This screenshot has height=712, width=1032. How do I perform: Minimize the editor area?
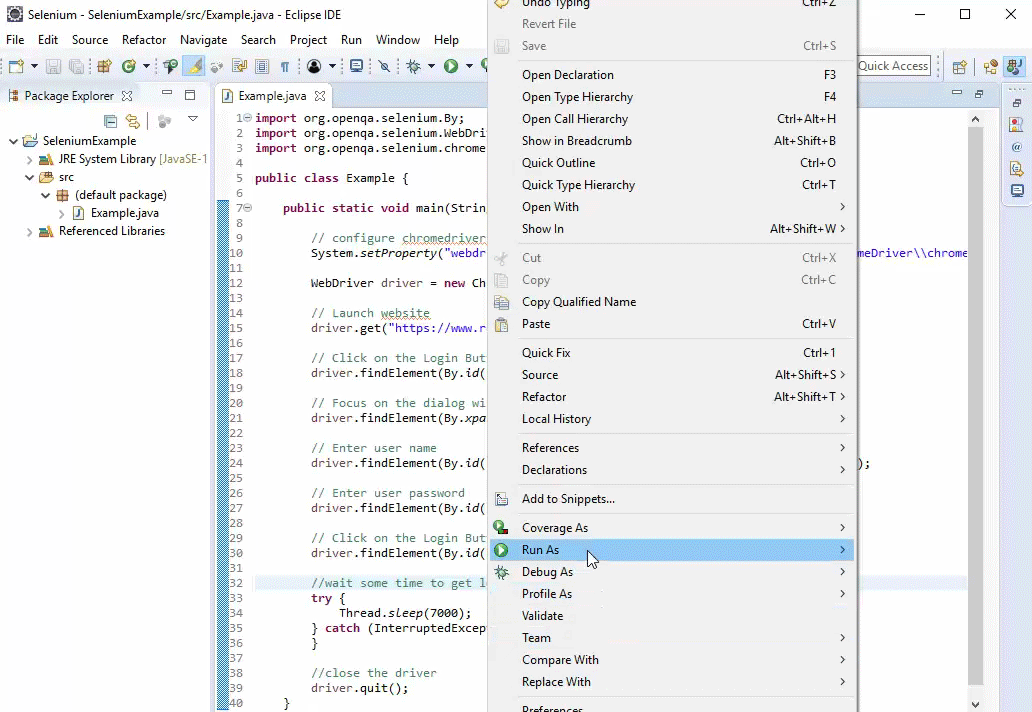[x=957, y=93]
